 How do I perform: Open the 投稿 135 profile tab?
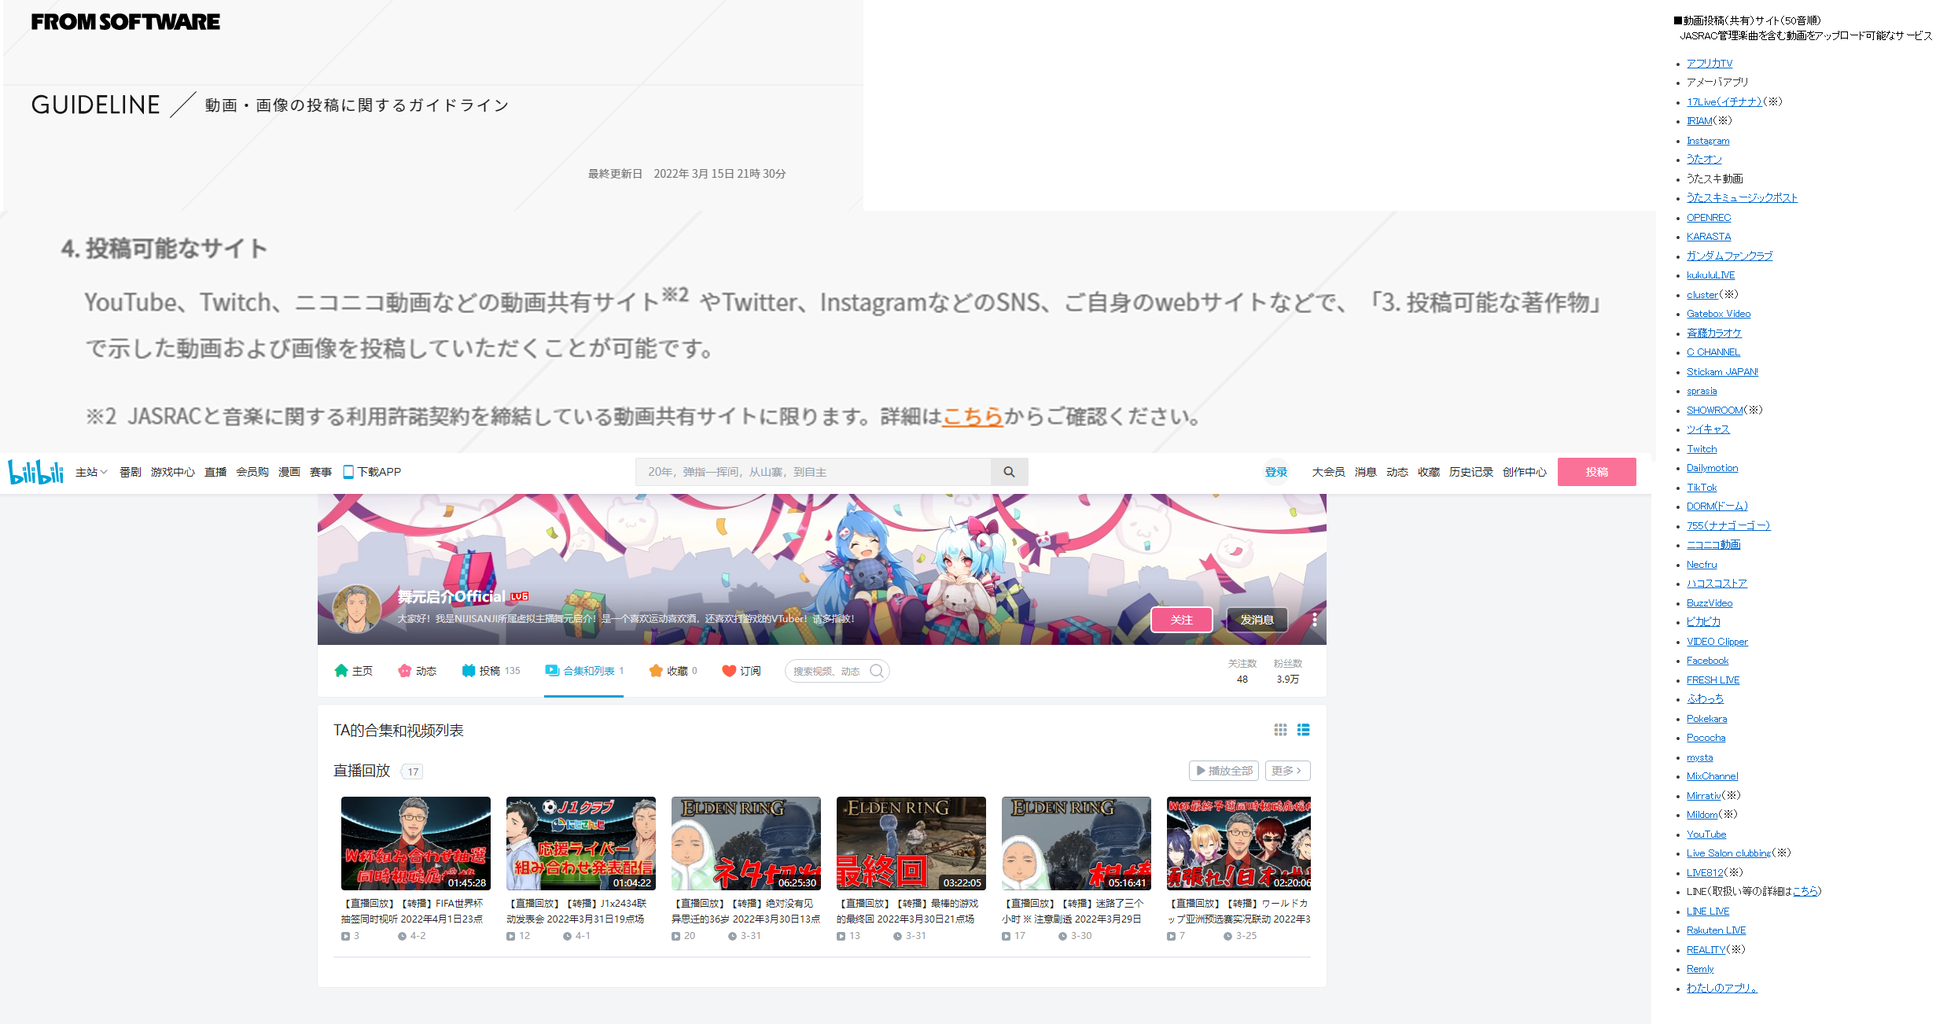[x=491, y=671]
